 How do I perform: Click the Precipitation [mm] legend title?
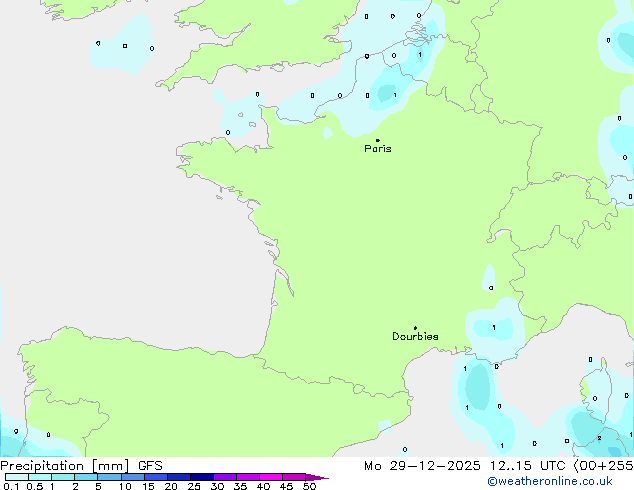click(64, 465)
